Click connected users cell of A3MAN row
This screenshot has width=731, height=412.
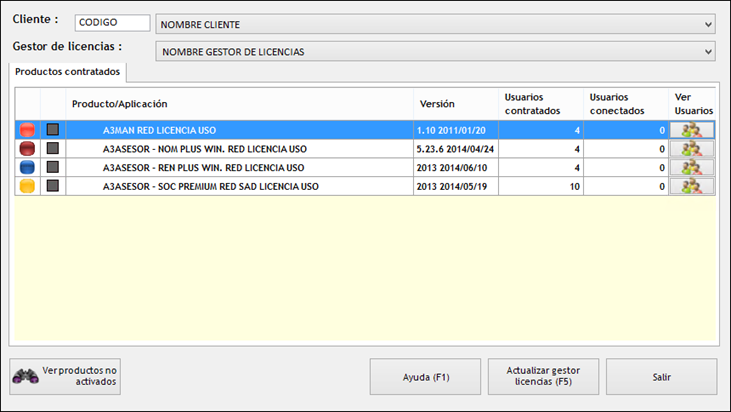[625, 130]
